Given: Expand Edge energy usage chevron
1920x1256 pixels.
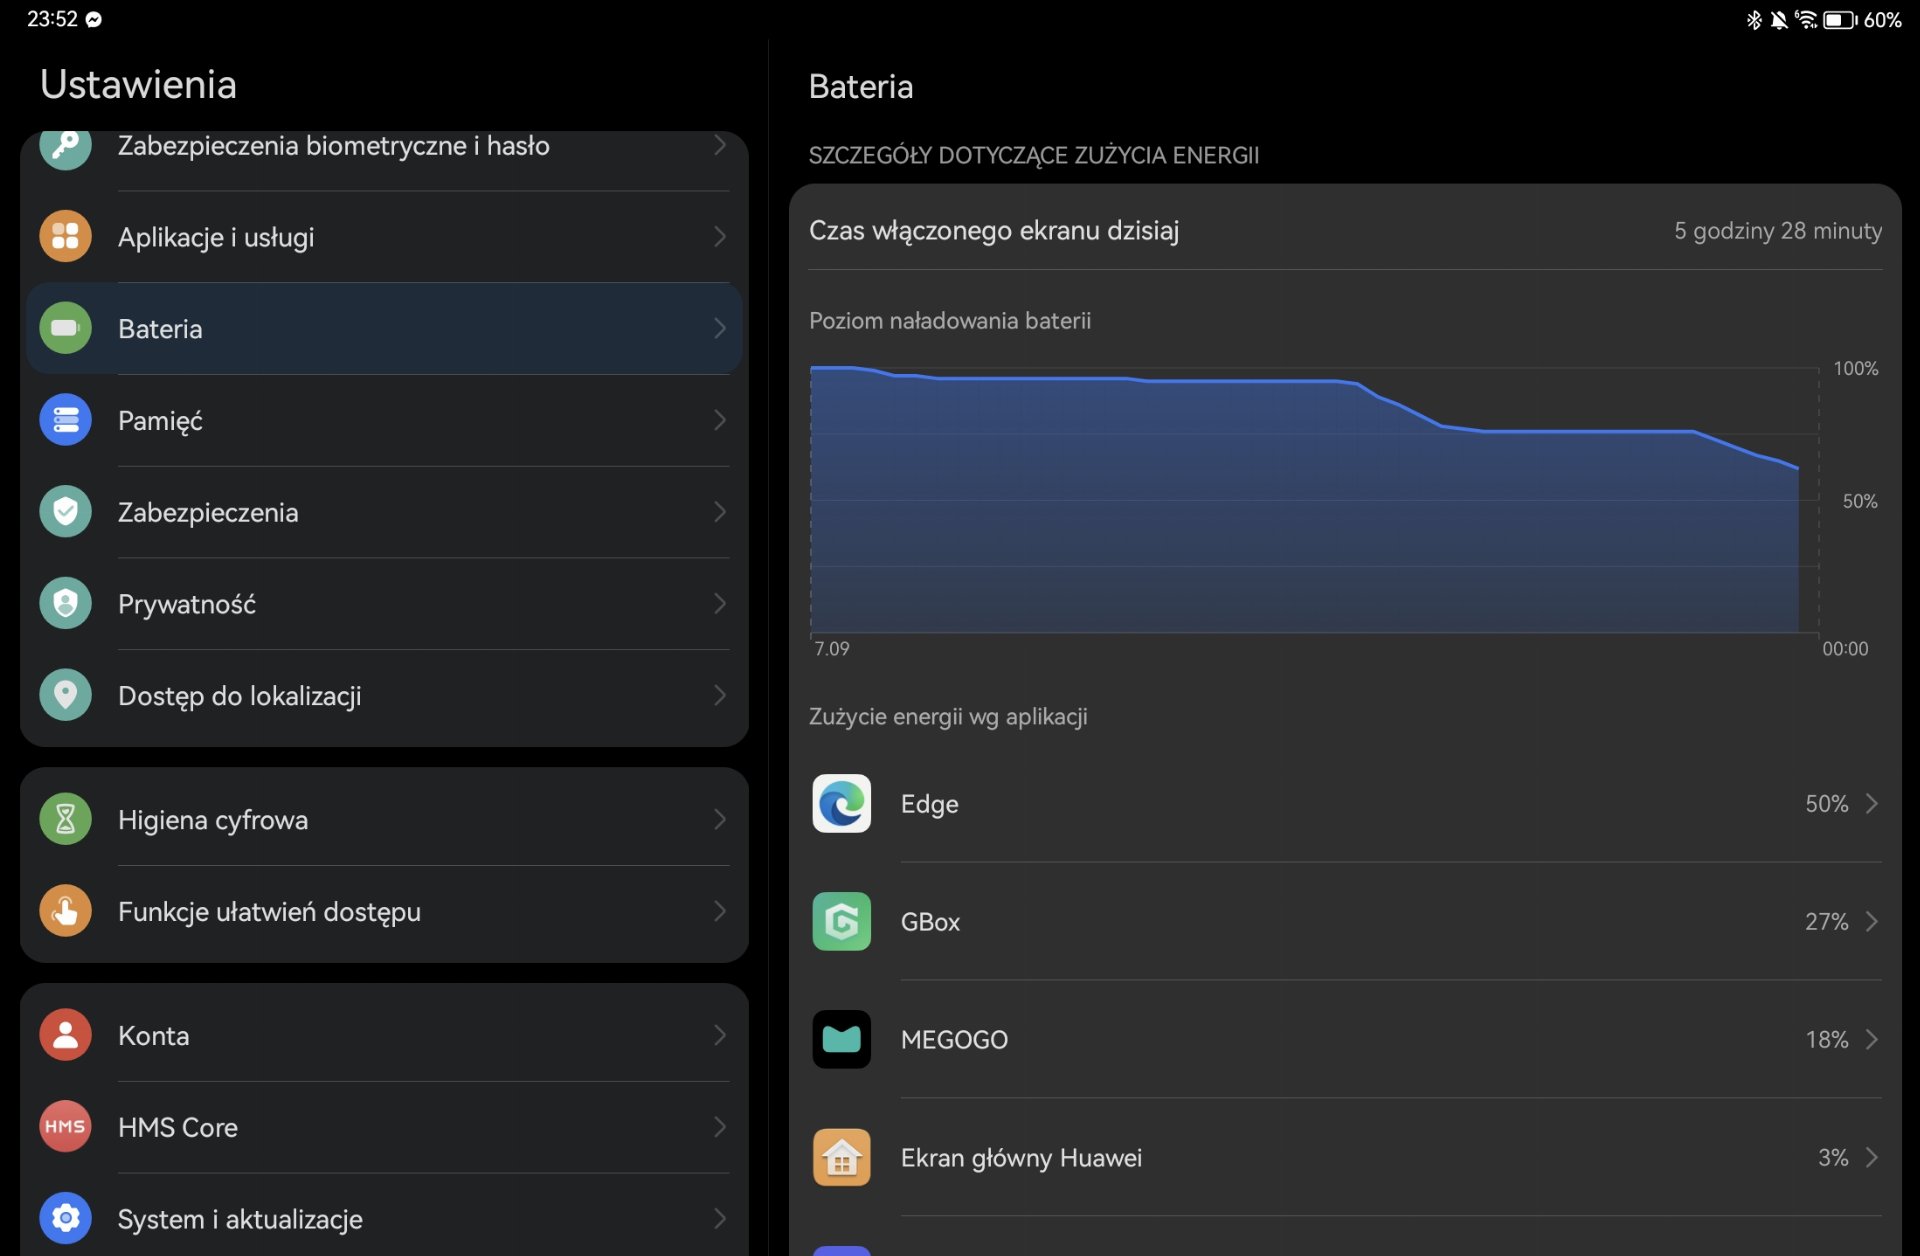Looking at the screenshot, I should [x=1872, y=803].
